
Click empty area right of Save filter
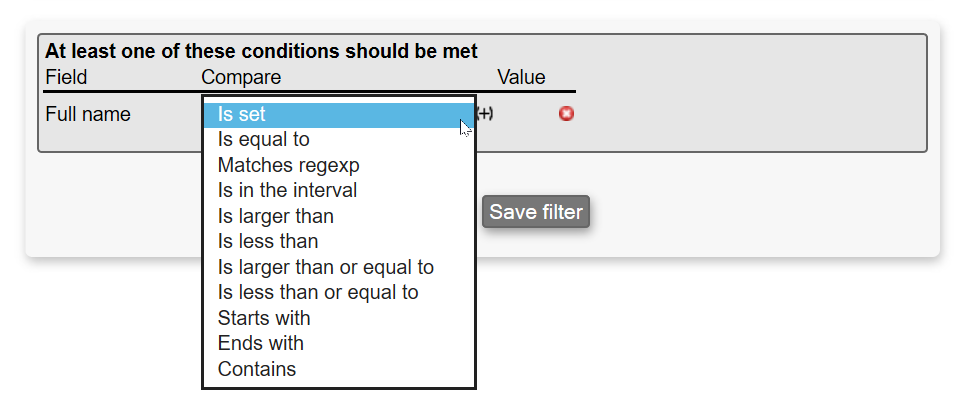pos(760,212)
